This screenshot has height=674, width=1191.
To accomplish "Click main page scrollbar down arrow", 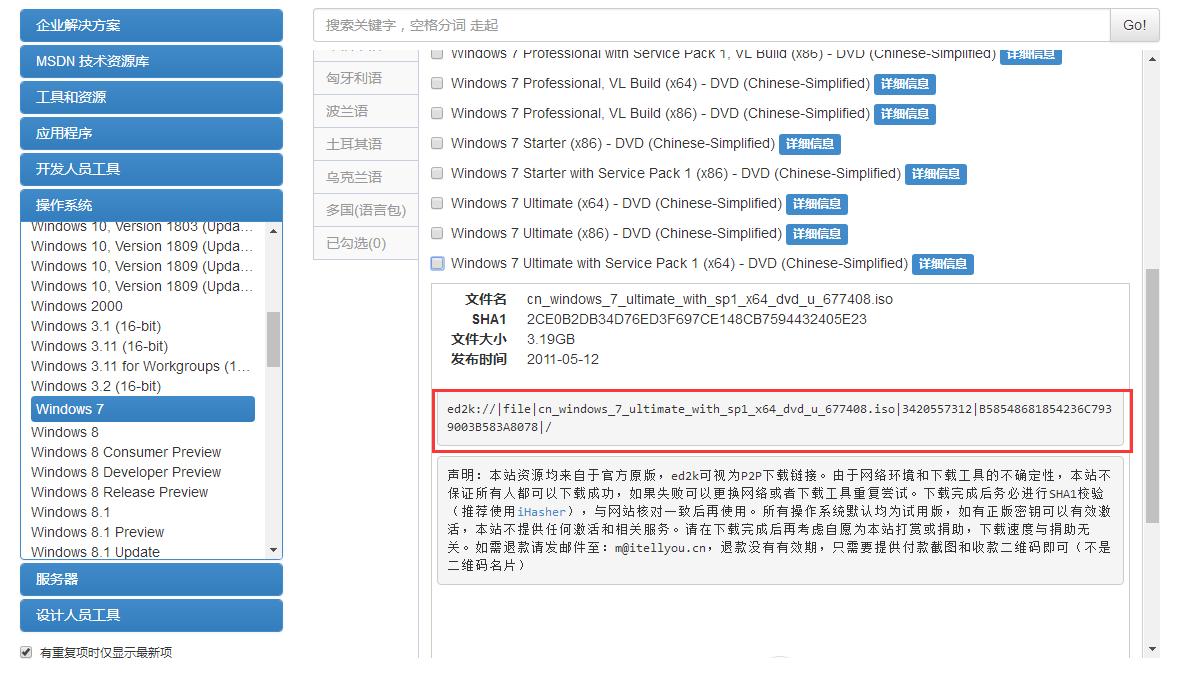I will tap(1152, 650).
